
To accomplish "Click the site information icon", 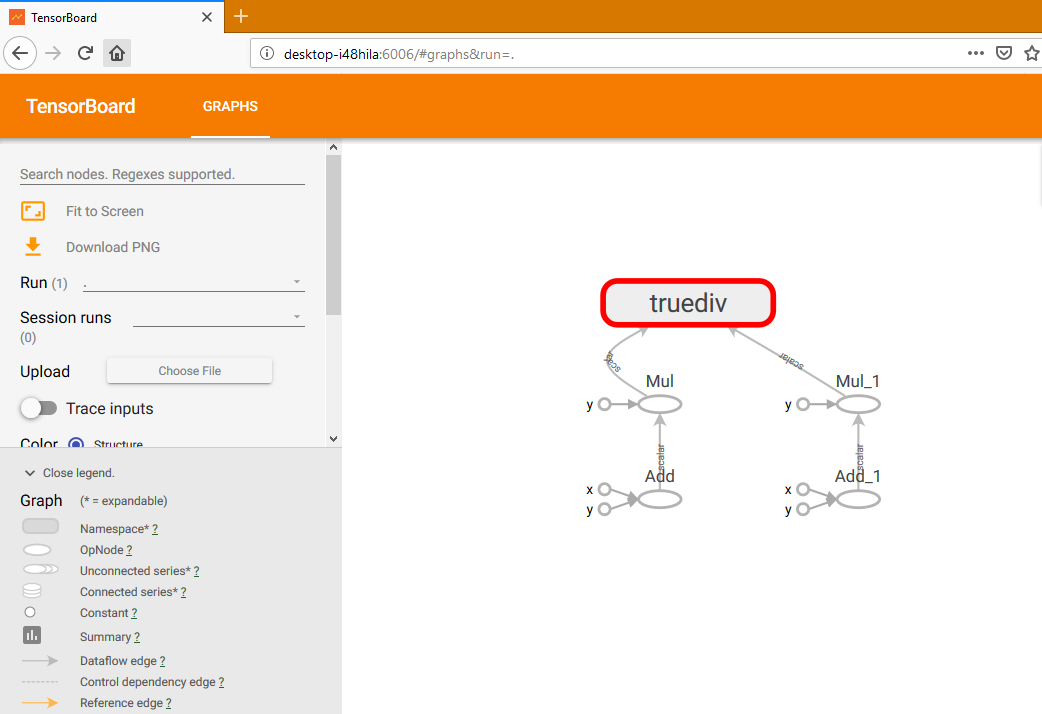I will (266, 53).
